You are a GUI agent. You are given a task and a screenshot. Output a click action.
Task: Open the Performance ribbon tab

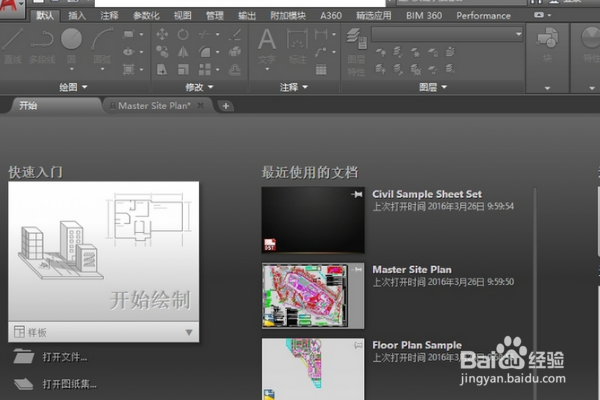pyautogui.click(x=483, y=16)
